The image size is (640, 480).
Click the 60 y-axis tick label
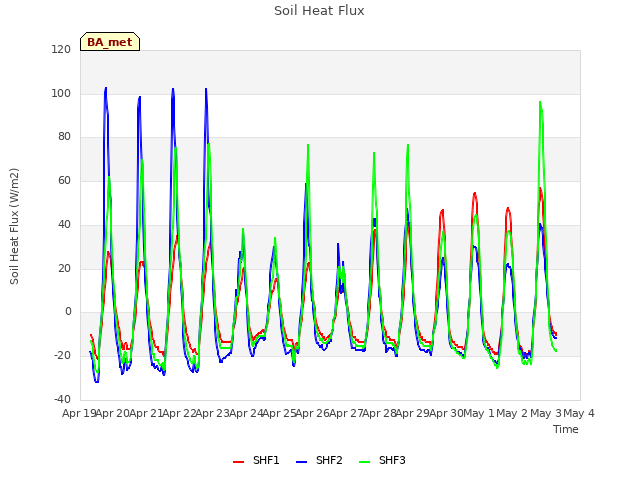pyautogui.click(x=64, y=180)
